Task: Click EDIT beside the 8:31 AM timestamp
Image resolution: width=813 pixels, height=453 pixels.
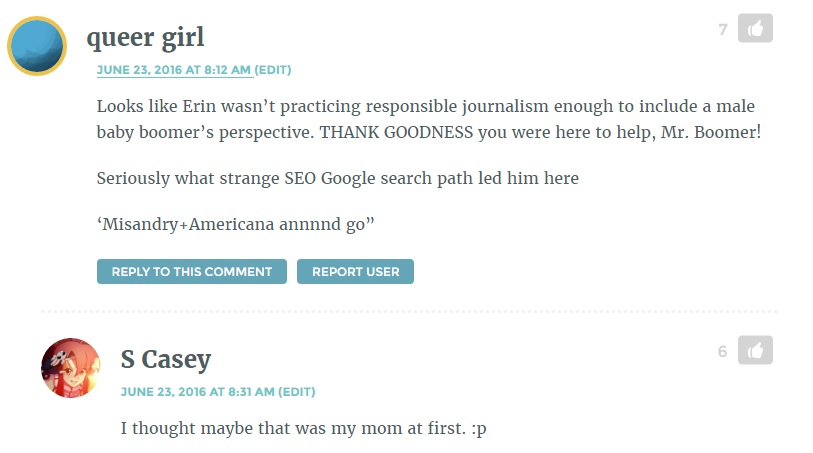Action: click(x=297, y=392)
